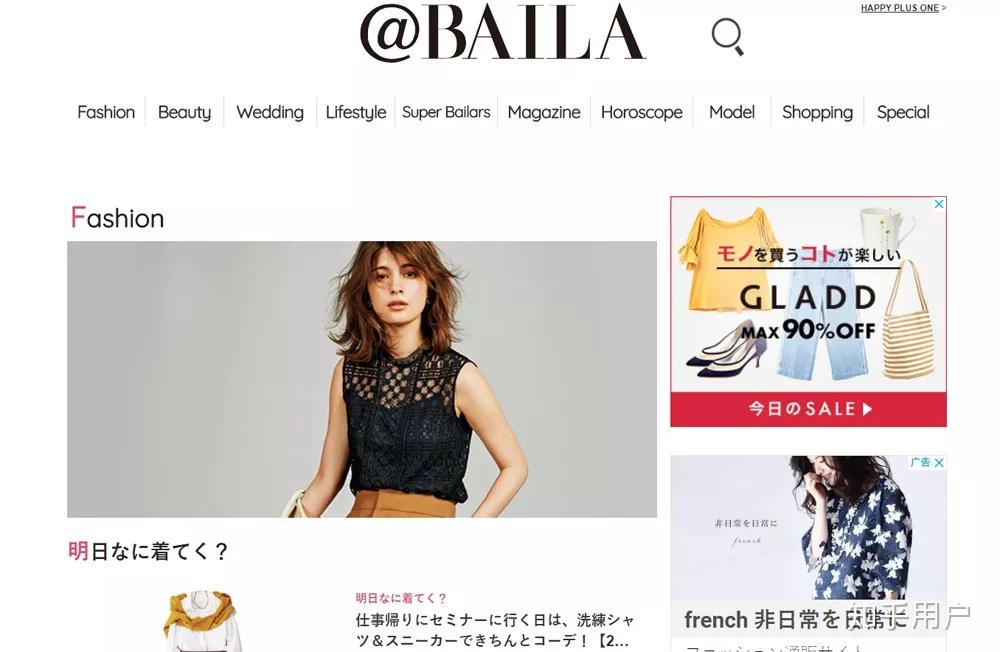The height and width of the screenshot is (652, 1000).
Task: Open the Horoscope page
Action: point(642,112)
